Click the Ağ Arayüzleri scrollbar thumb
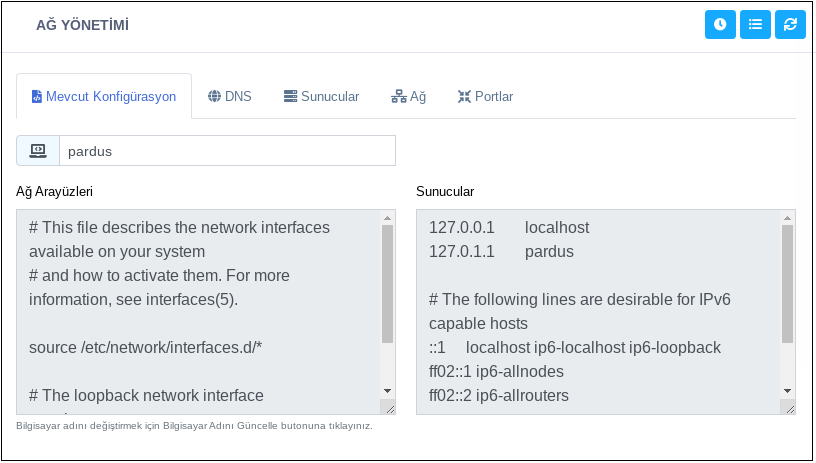Image resolution: width=816 pixels, height=463 pixels. coord(388,285)
